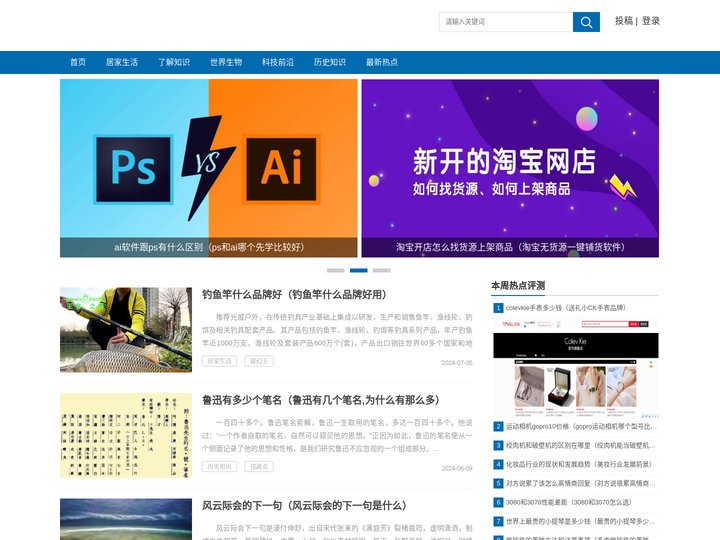Open hot item 2 运动相机gopro10价格

click(x=581, y=427)
